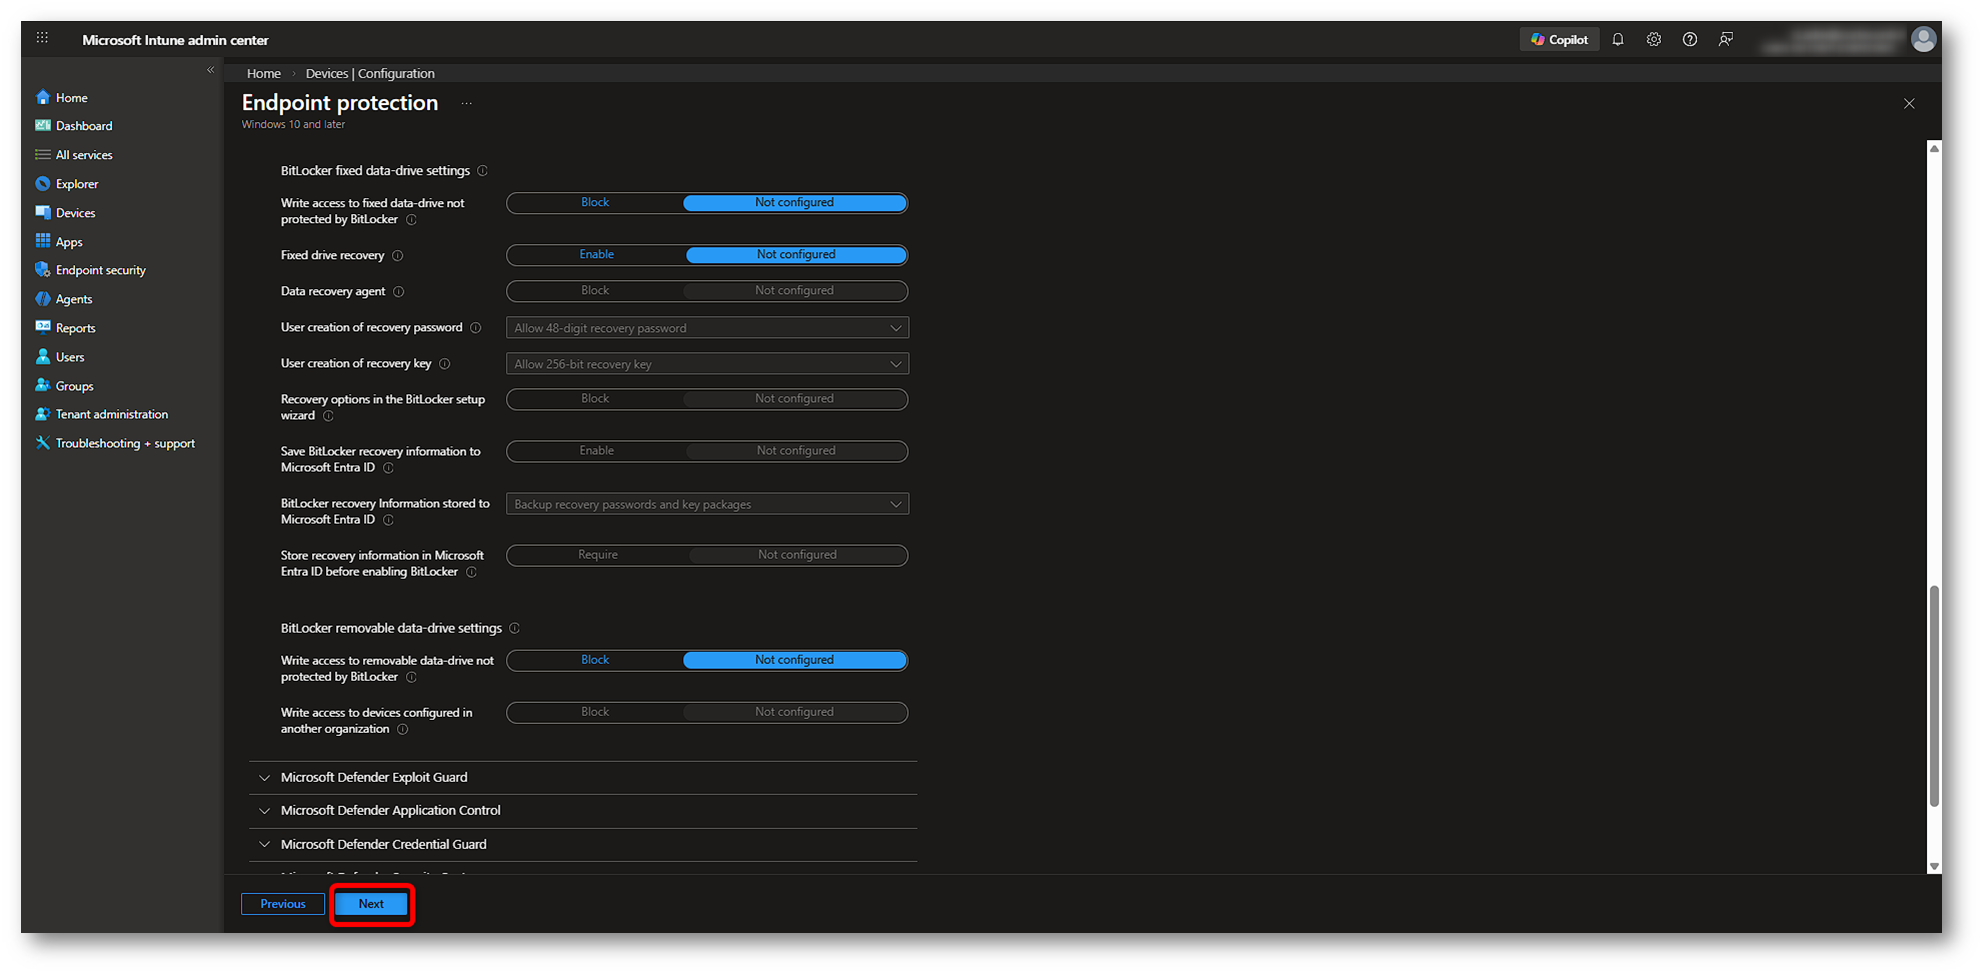Set Data recovery agent to Block
Screen dimensions: 1984x975
coord(595,291)
